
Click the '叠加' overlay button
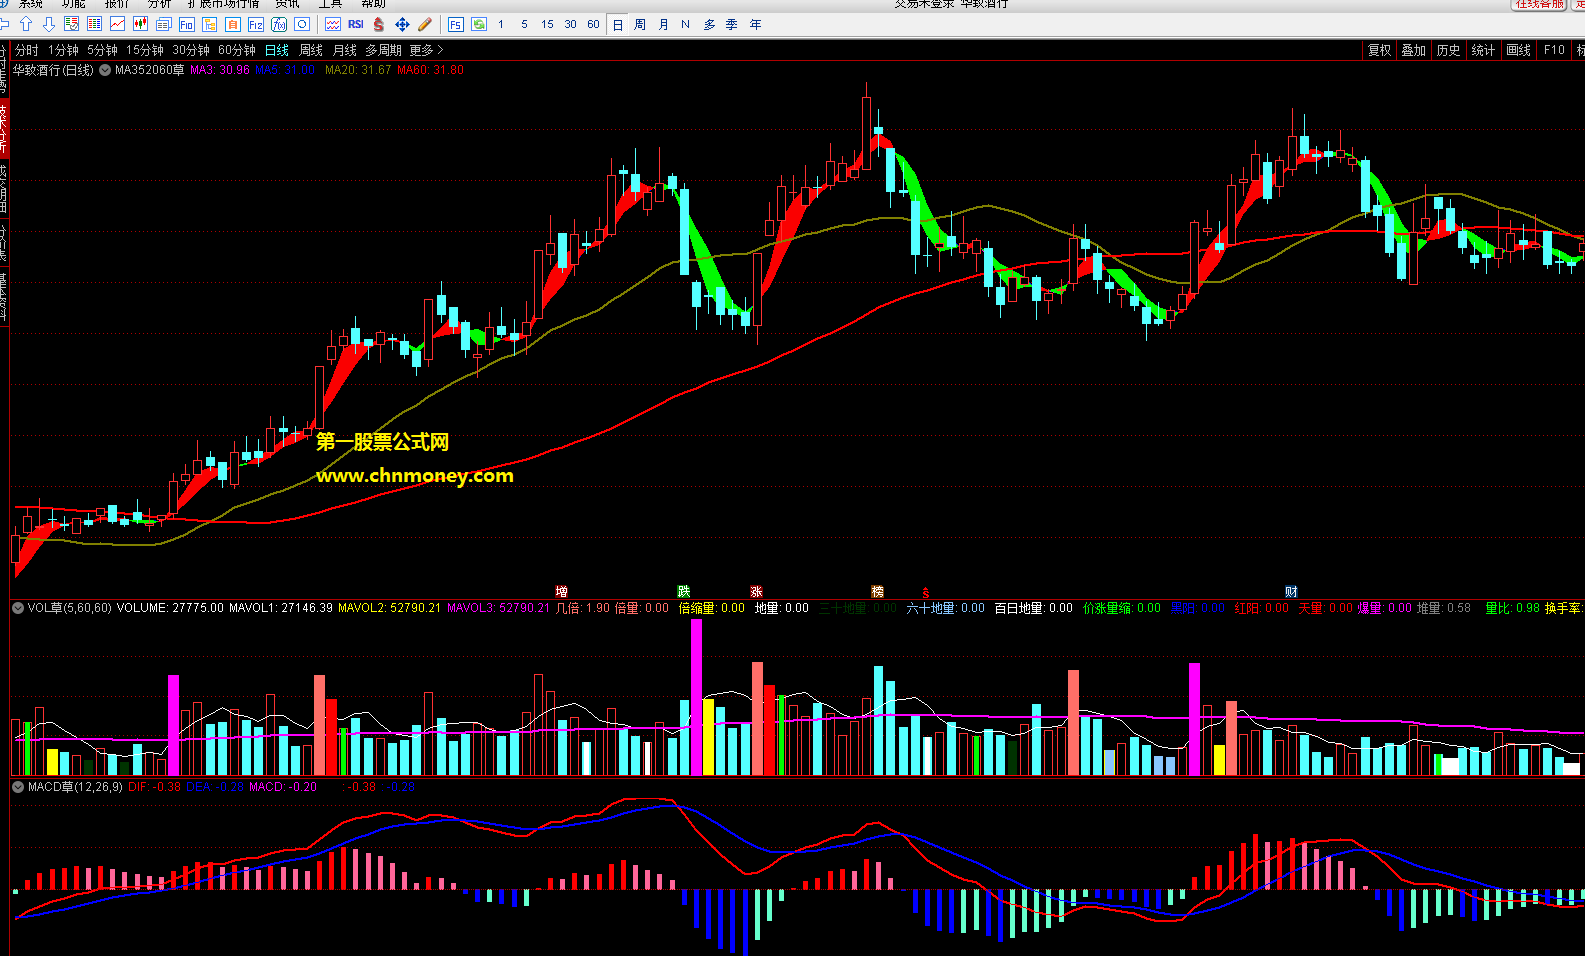(x=1414, y=50)
